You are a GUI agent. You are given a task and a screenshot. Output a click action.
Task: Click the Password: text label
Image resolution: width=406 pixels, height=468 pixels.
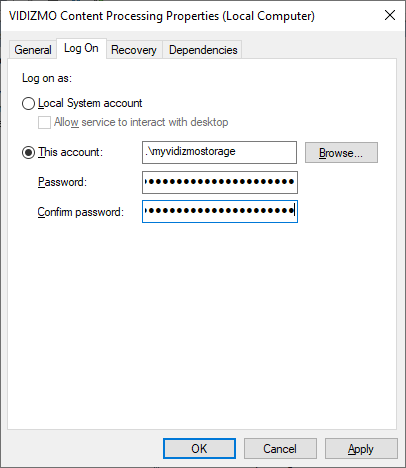coord(62,182)
